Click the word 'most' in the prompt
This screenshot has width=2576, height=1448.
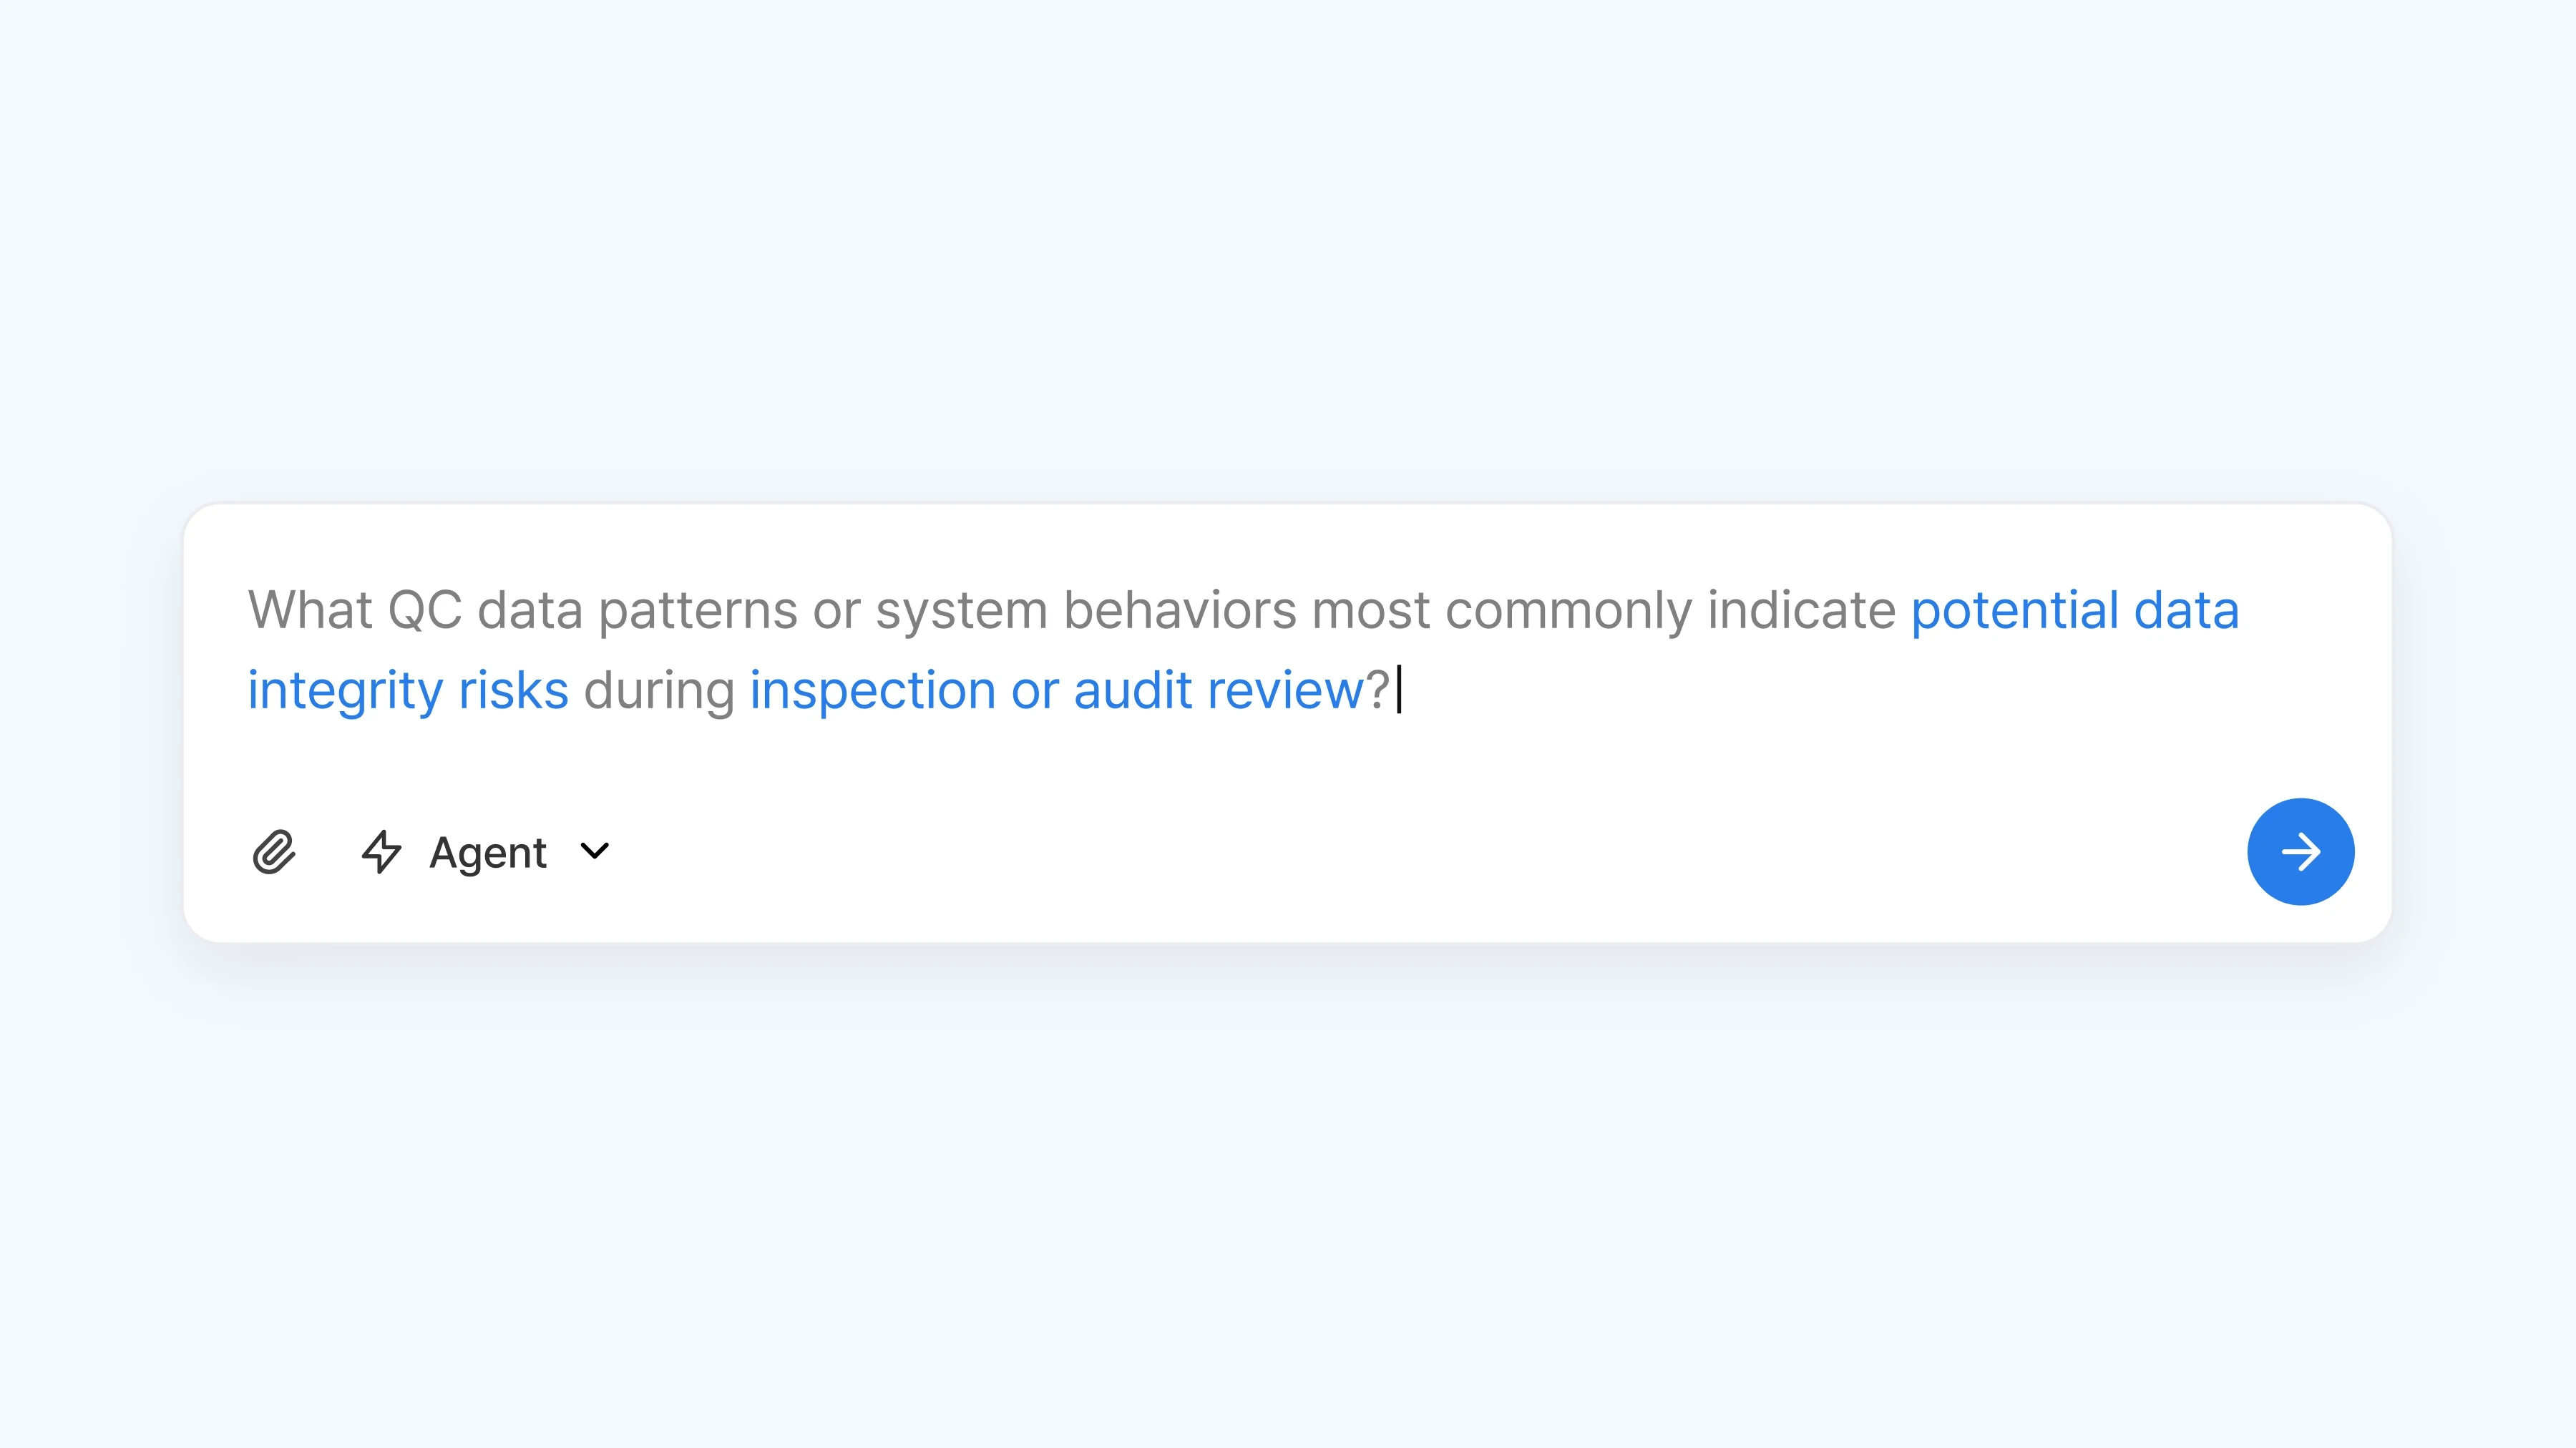(x=1371, y=612)
